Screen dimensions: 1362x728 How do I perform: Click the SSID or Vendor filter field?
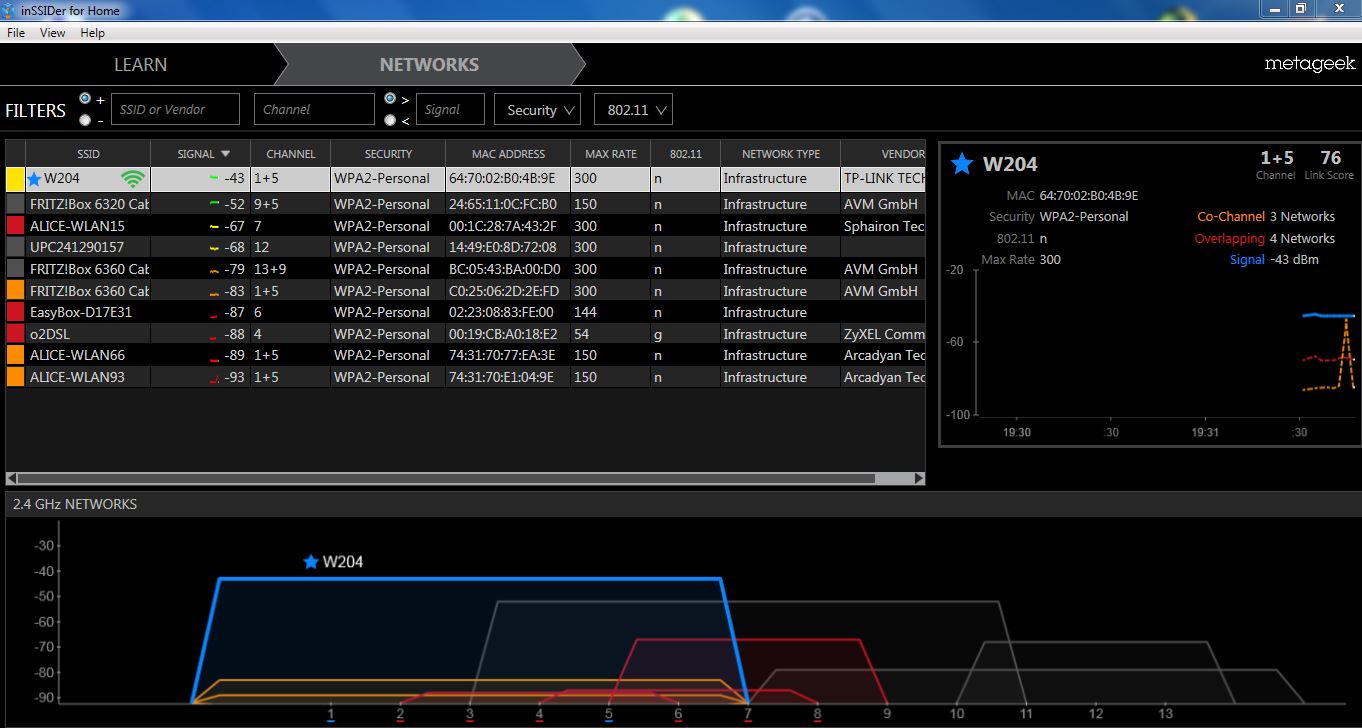pos(175,110)
